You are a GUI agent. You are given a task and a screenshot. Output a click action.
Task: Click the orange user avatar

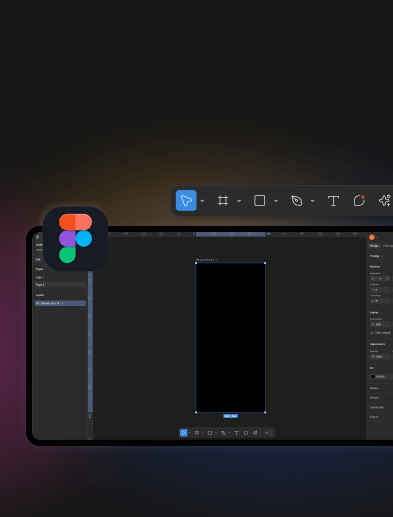coord(372,237)
